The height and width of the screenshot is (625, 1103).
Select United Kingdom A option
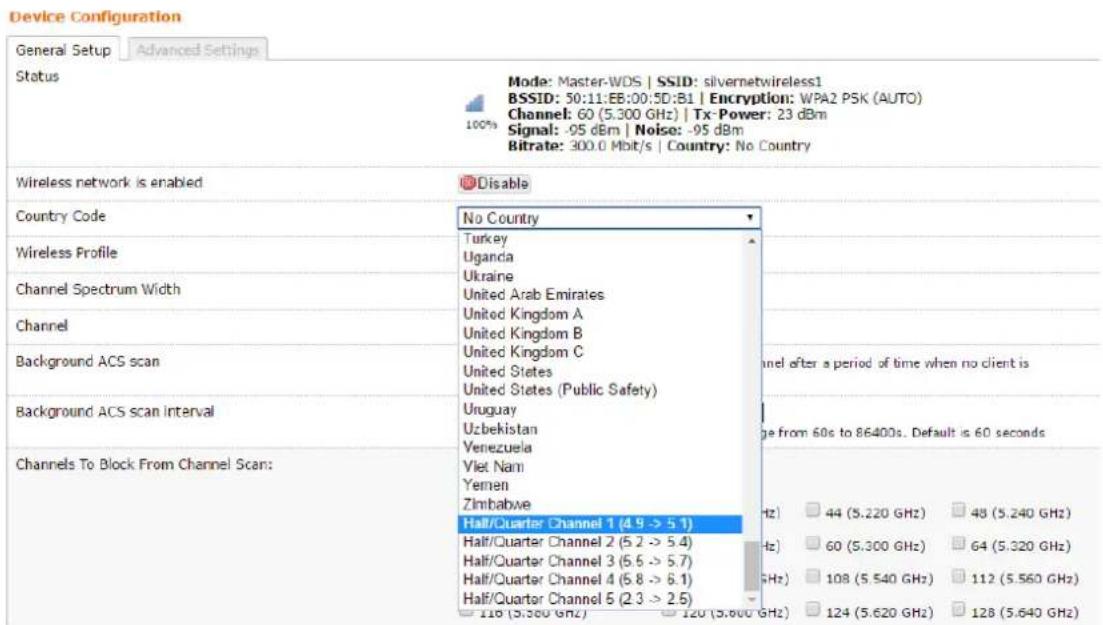pos(522,314)
